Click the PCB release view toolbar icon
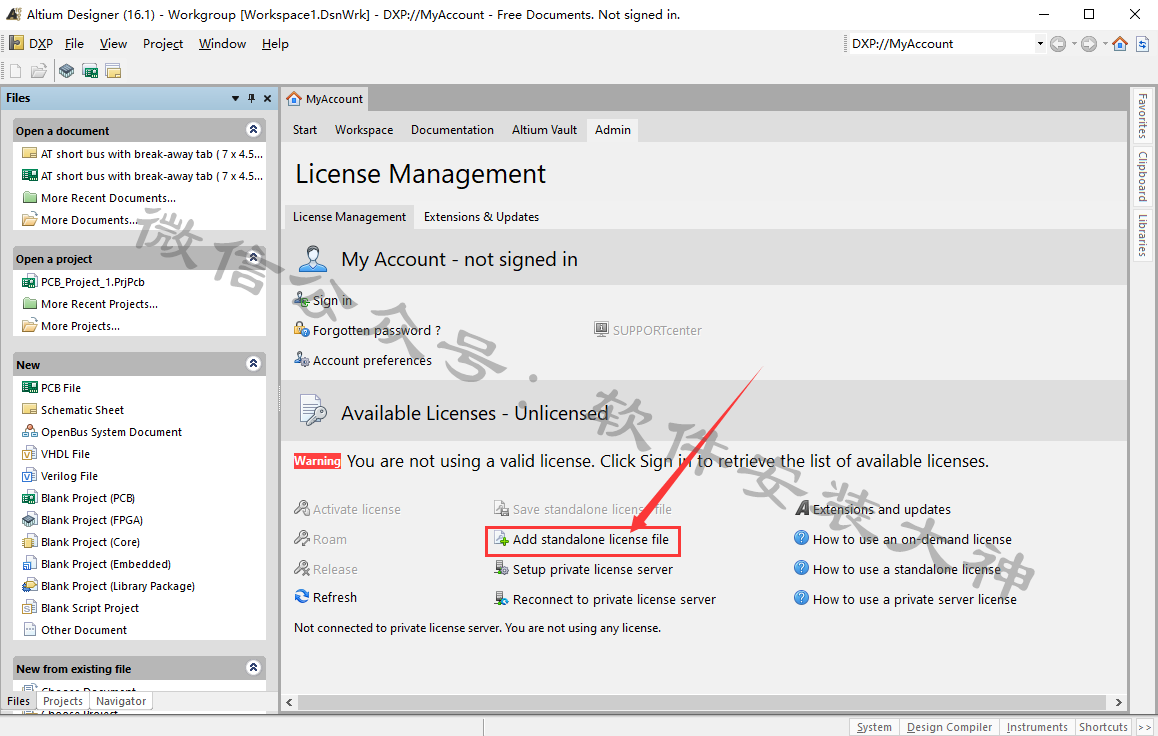 (x=90, y=71)
